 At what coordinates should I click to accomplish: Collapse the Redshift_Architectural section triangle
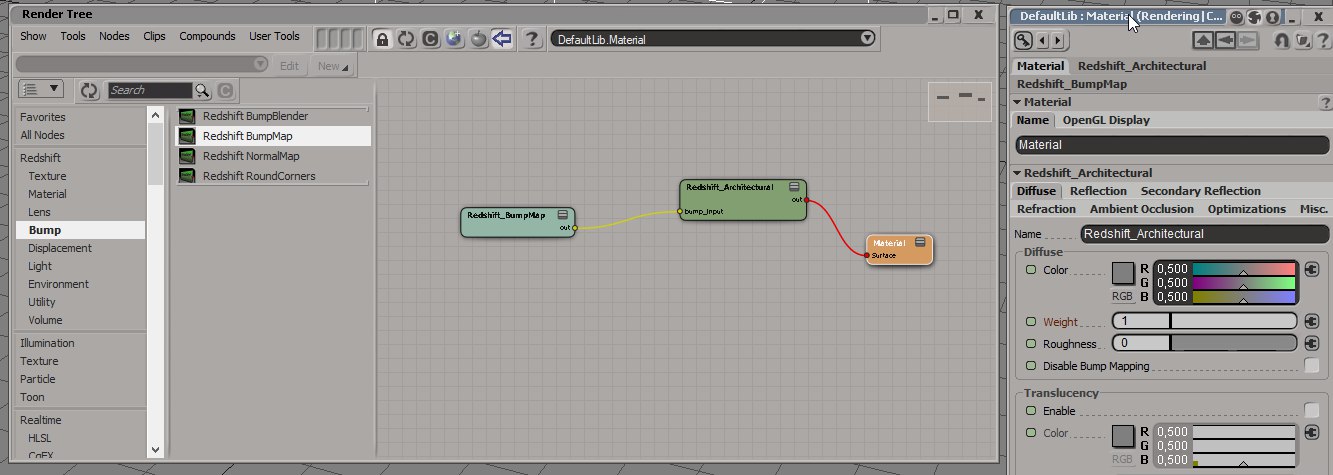point(1018,173)
